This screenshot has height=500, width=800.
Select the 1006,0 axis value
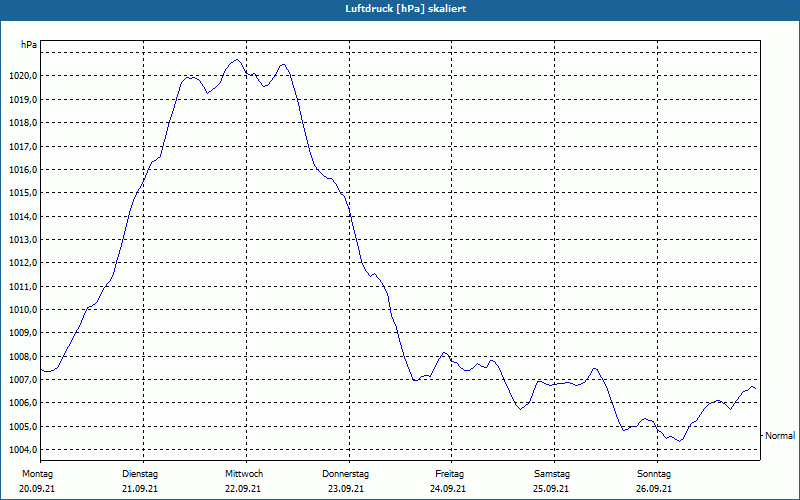23,403
